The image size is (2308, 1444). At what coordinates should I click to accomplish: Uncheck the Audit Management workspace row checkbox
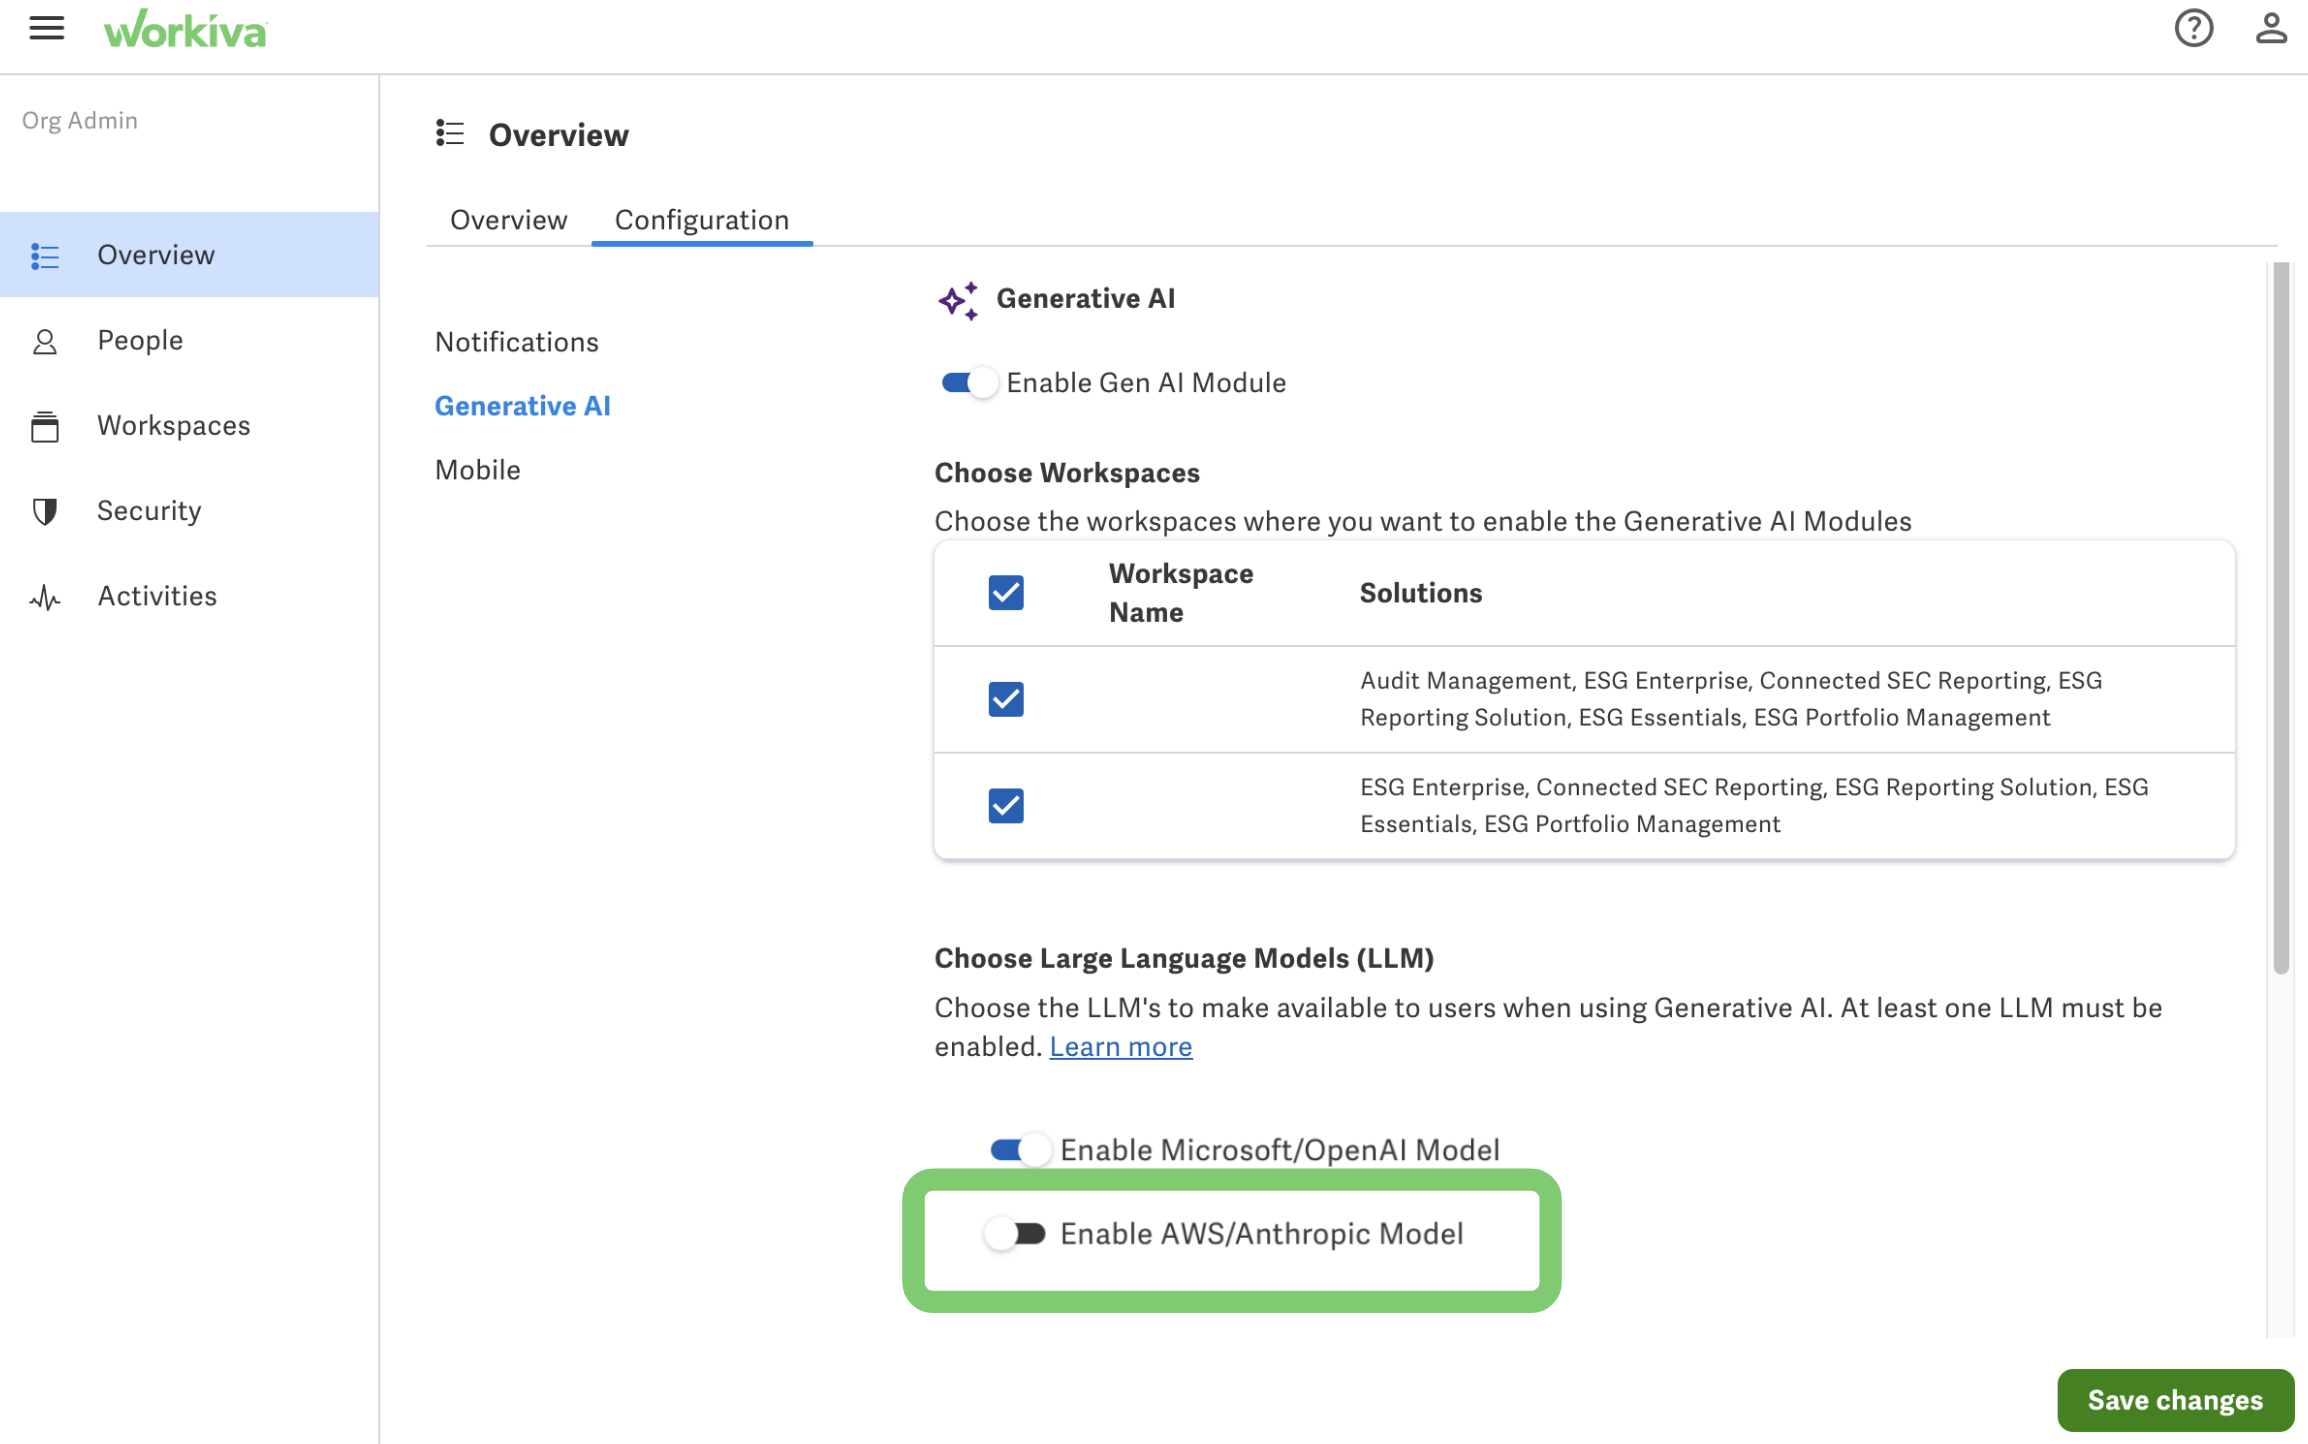click(x=1006, y=699)
